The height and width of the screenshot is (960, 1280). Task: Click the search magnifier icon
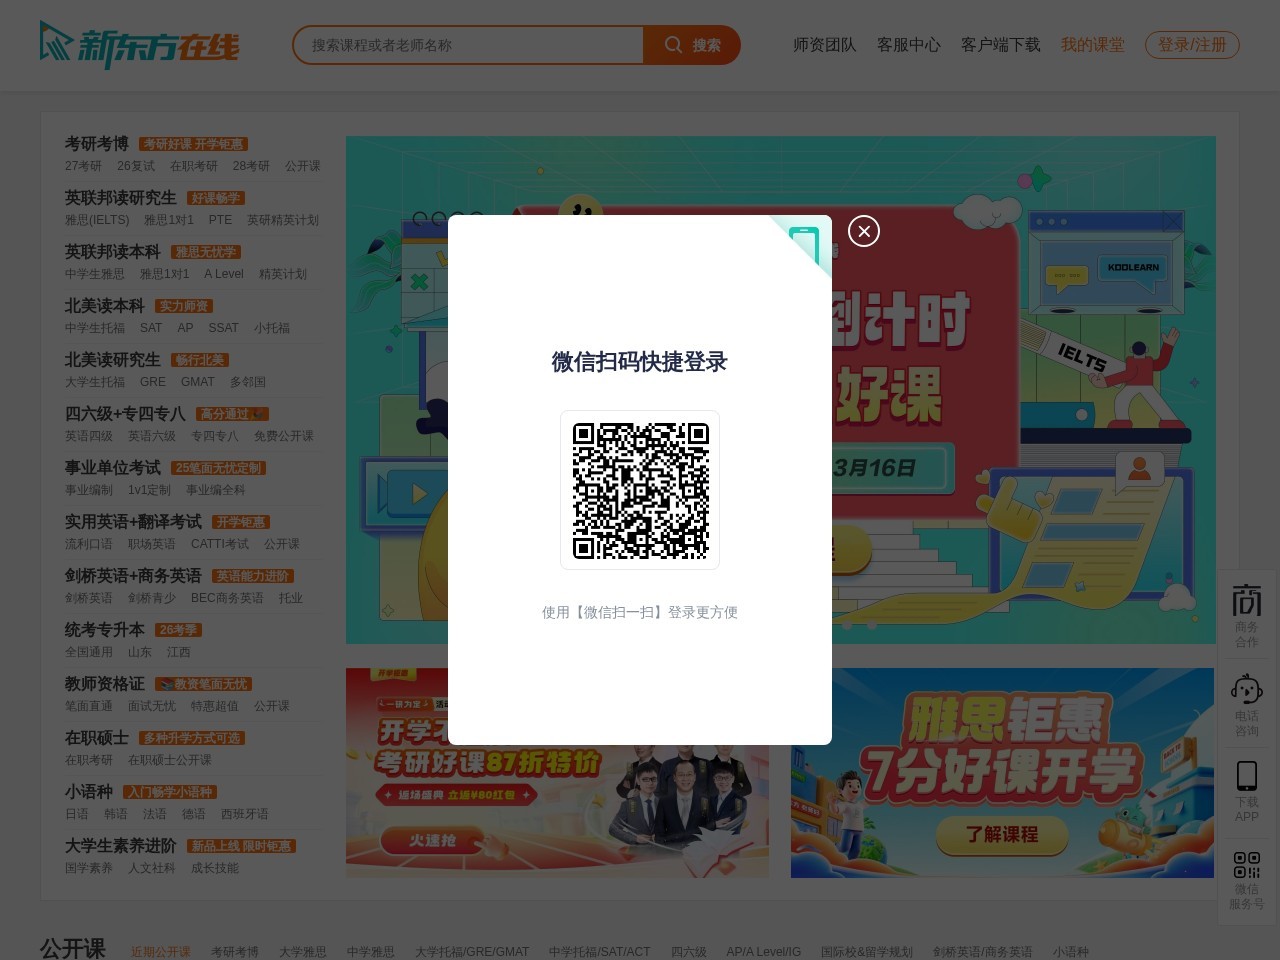coord(673,45)
